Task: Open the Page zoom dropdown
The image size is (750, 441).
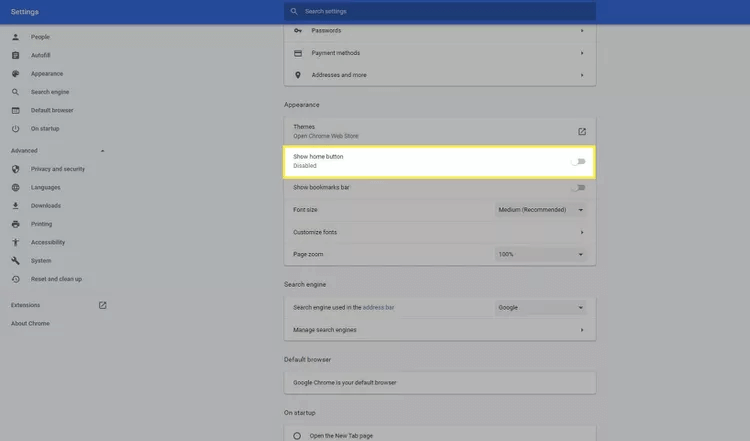Action: click(540, 254)
